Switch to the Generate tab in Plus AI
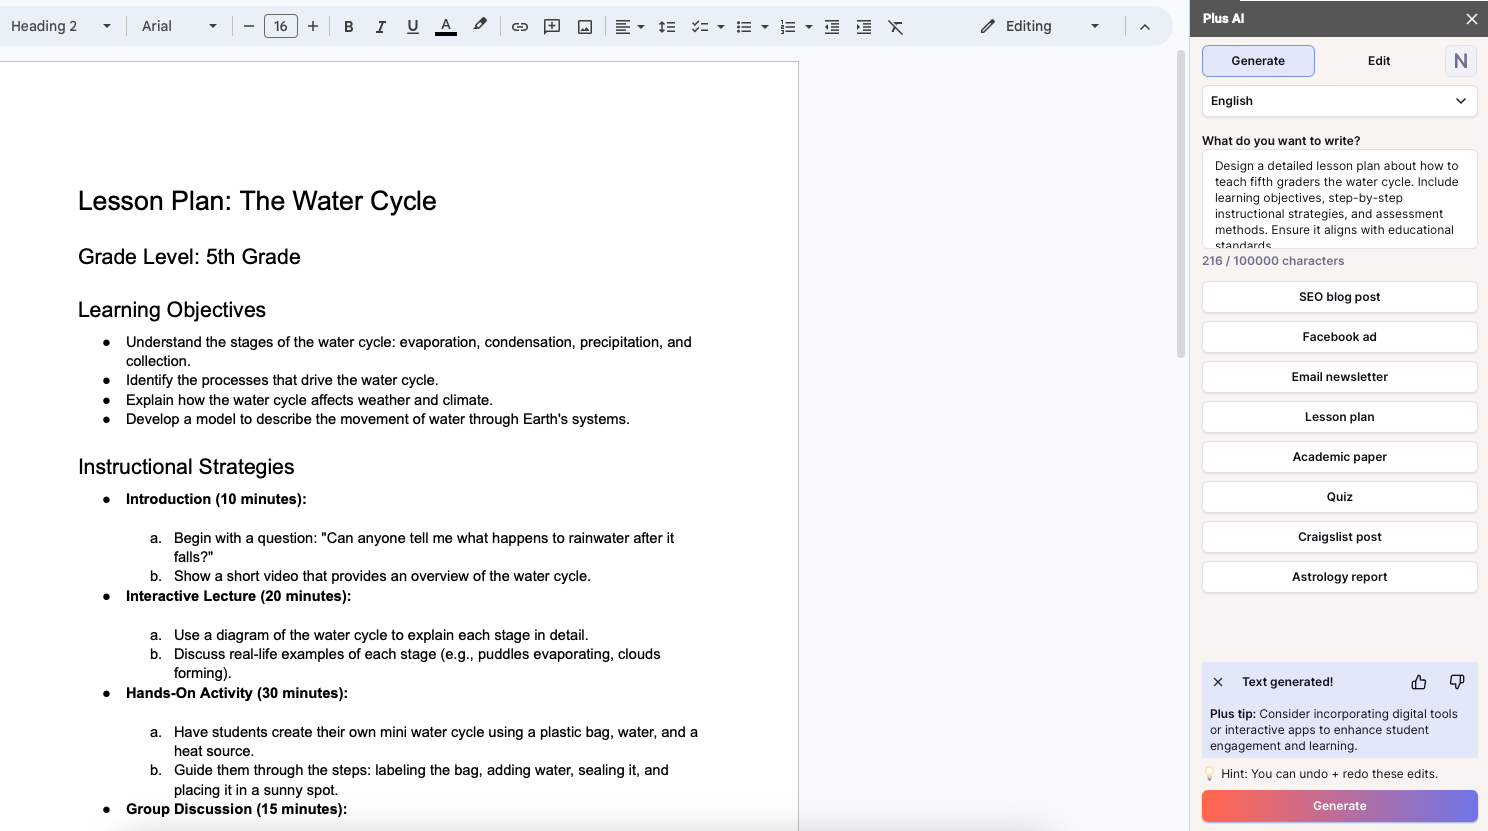 (1258, 61)
